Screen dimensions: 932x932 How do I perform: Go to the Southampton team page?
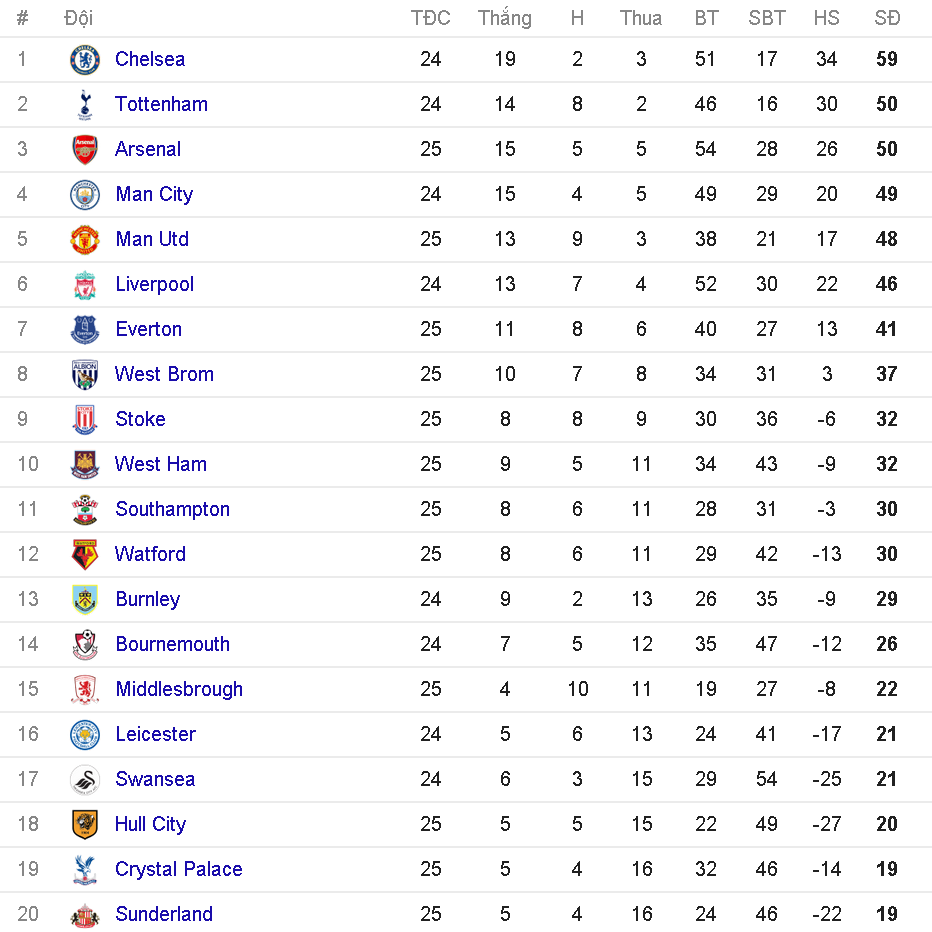click(172, 509)
